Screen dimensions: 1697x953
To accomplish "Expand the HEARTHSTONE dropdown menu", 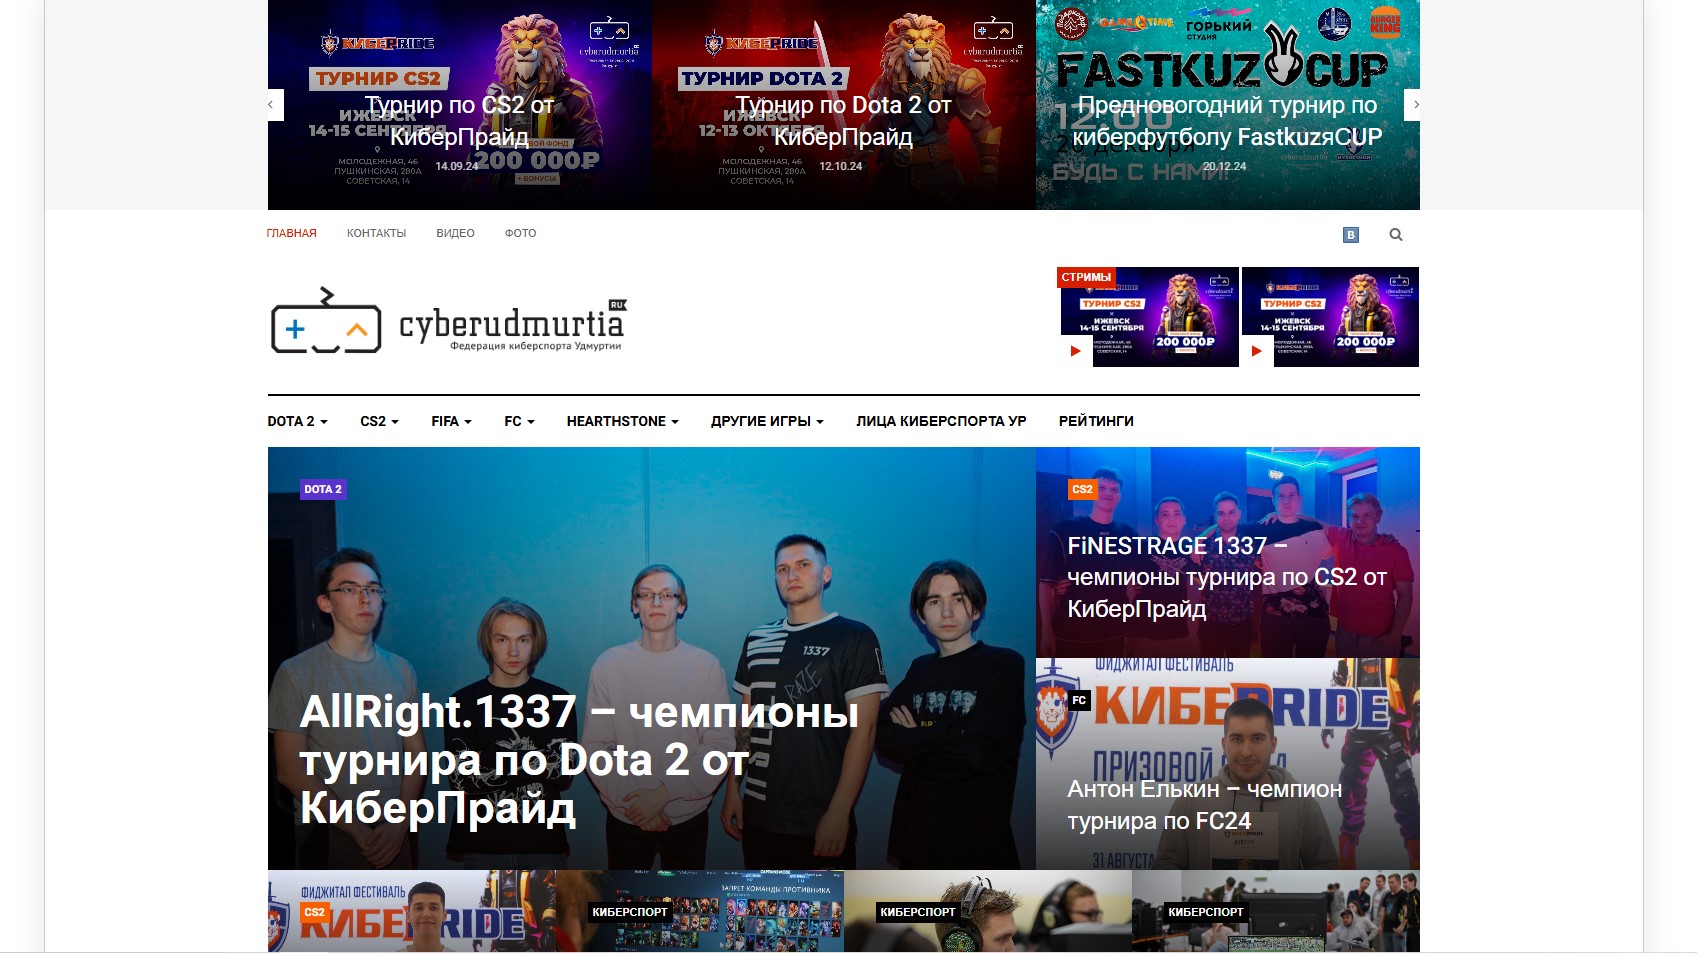I will tap(622, 421).
